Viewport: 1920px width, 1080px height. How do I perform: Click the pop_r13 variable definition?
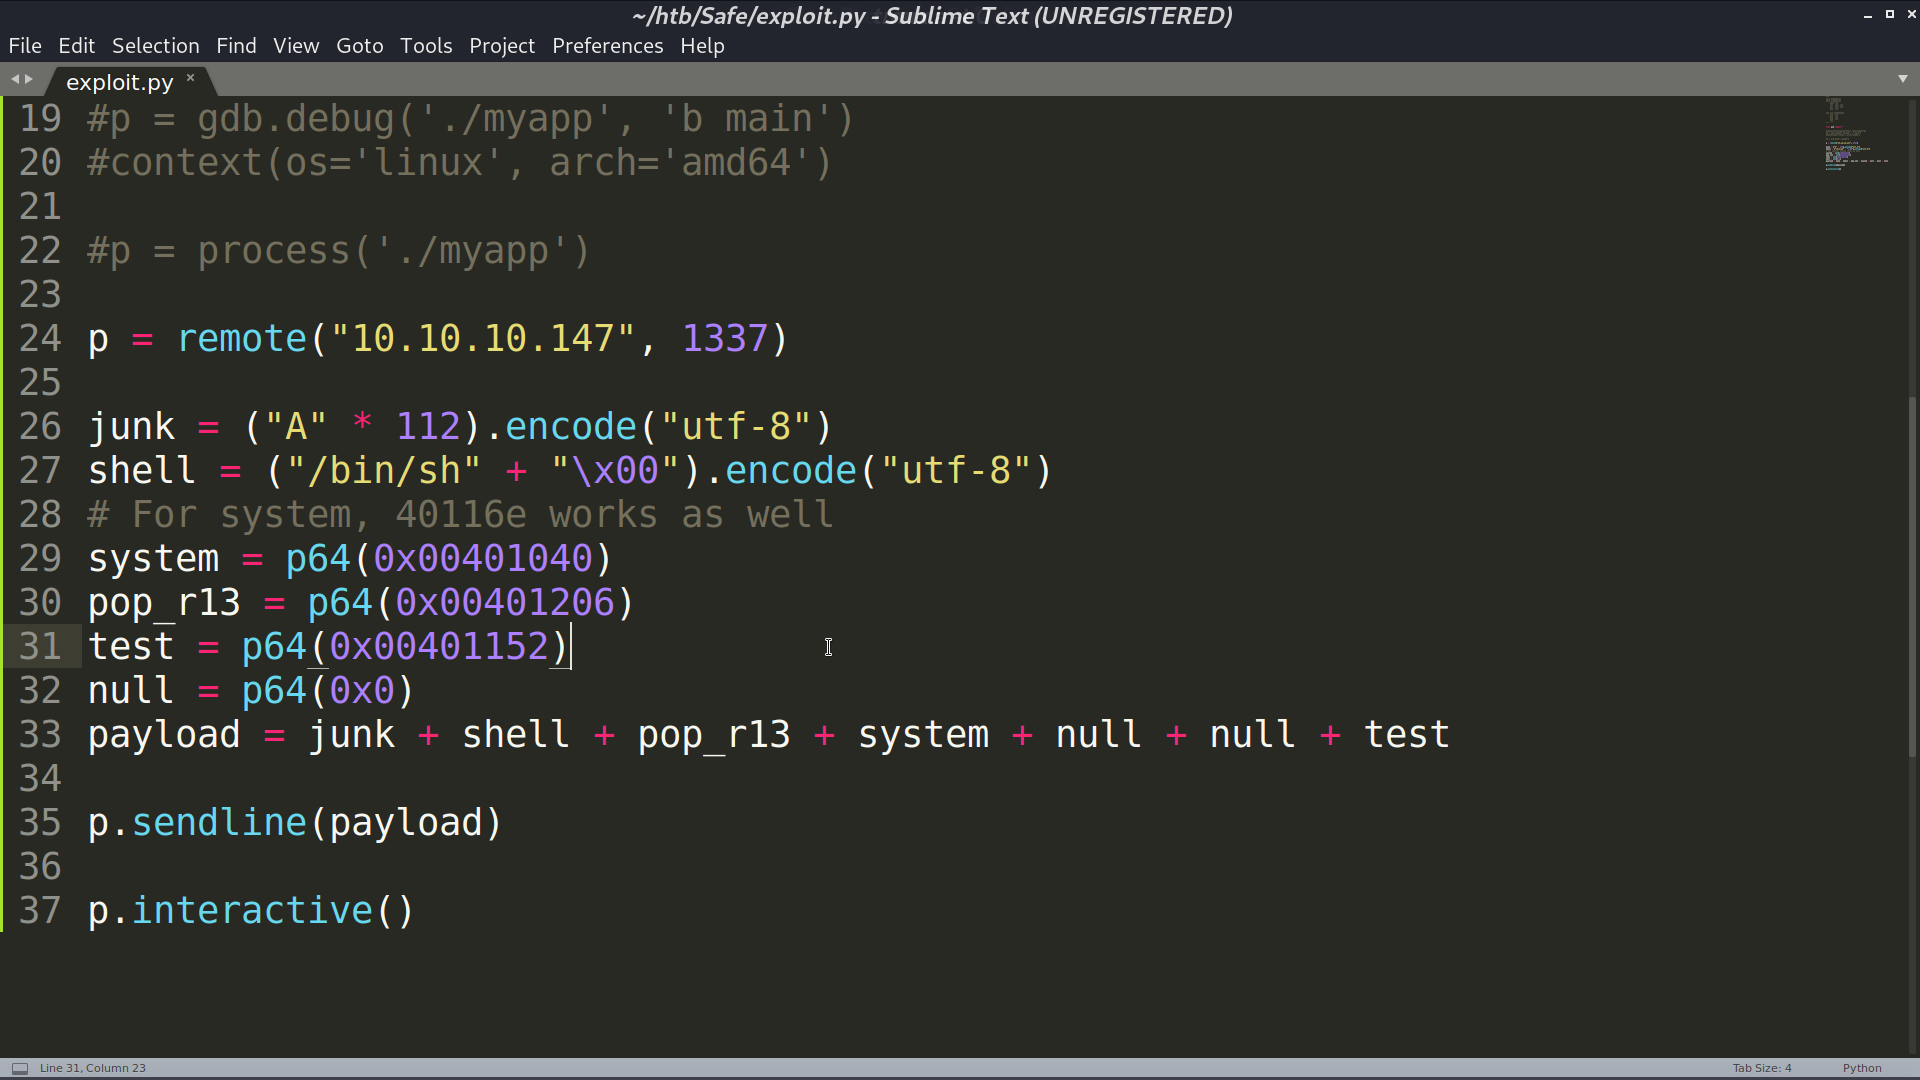[164, 603]
